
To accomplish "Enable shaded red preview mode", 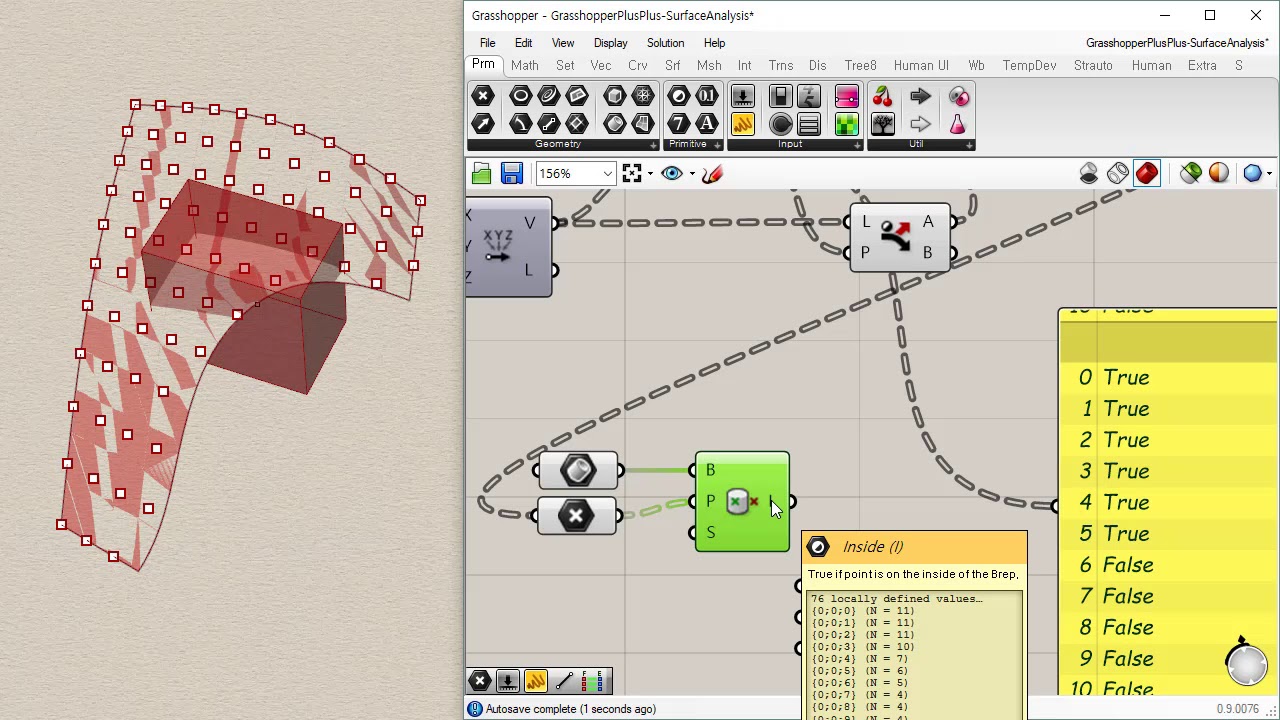I will click(x=1147, y=174).
